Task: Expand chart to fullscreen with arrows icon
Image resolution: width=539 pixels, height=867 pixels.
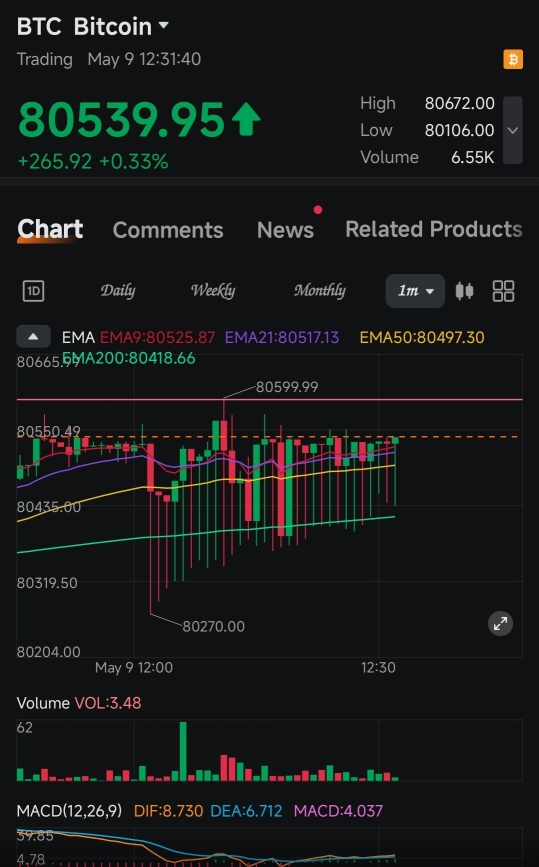Action: (500, 624)
